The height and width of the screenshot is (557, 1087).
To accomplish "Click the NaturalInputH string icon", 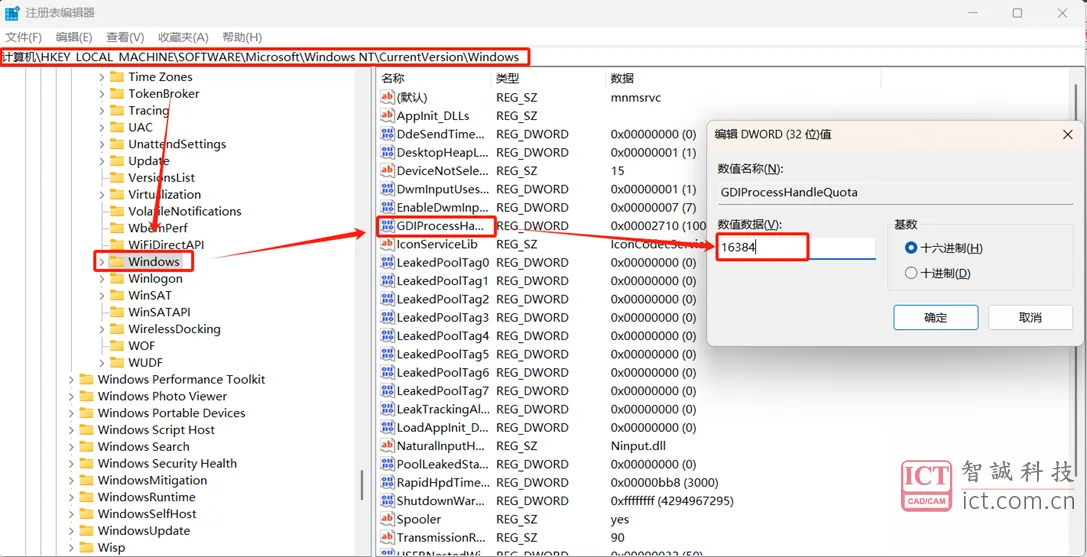I will click(388, 445).
